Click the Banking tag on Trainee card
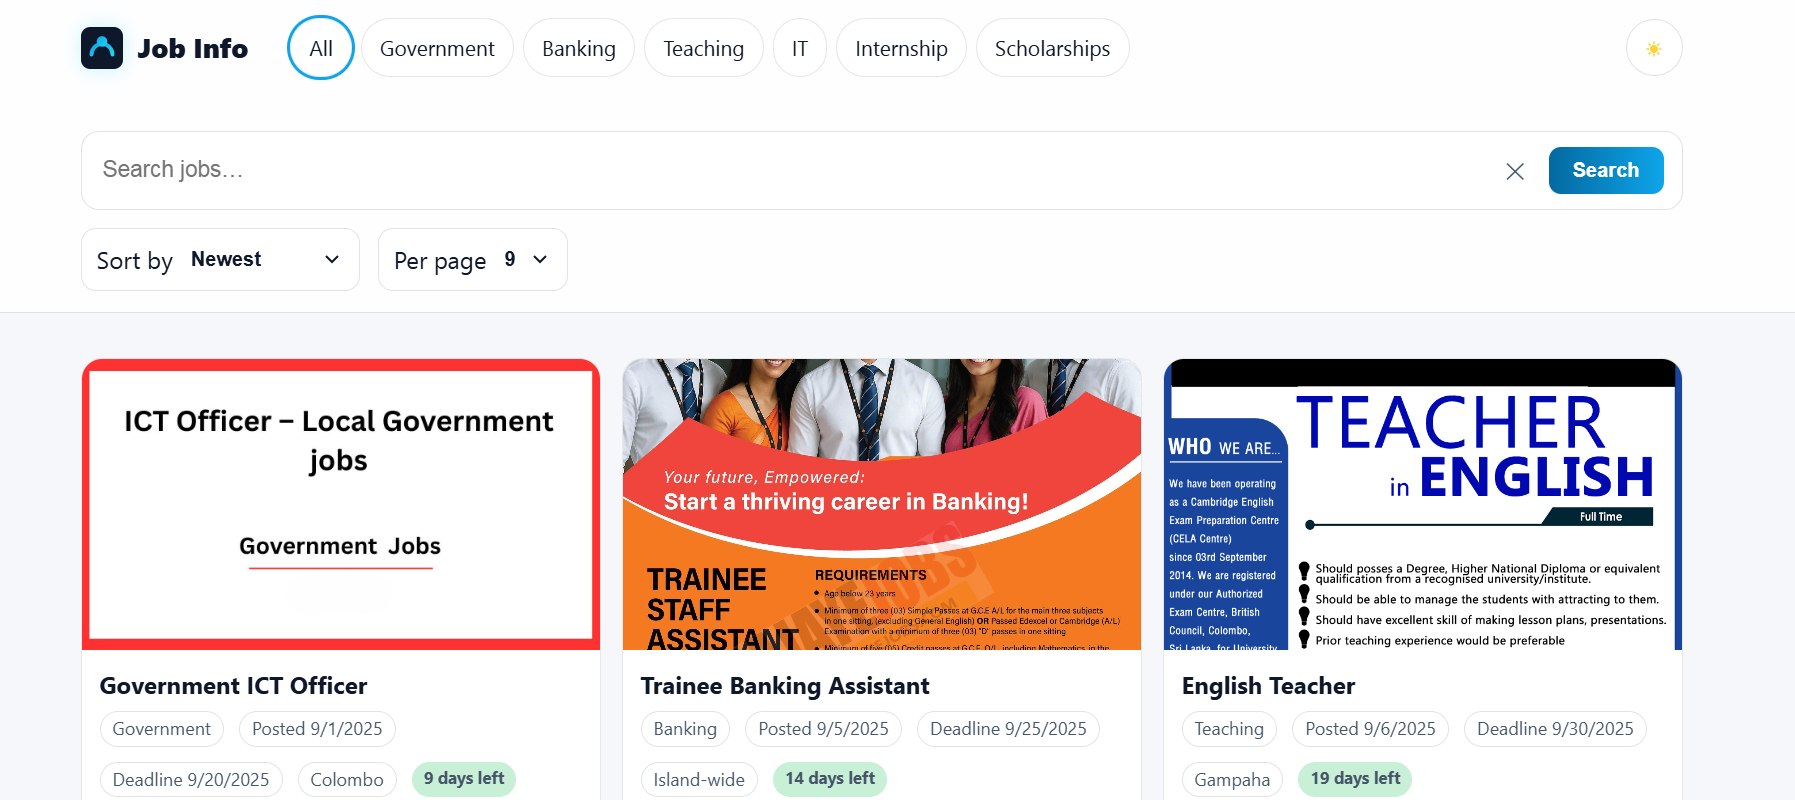Screen dimensions: 1795x800 click(x=685, y=729)
